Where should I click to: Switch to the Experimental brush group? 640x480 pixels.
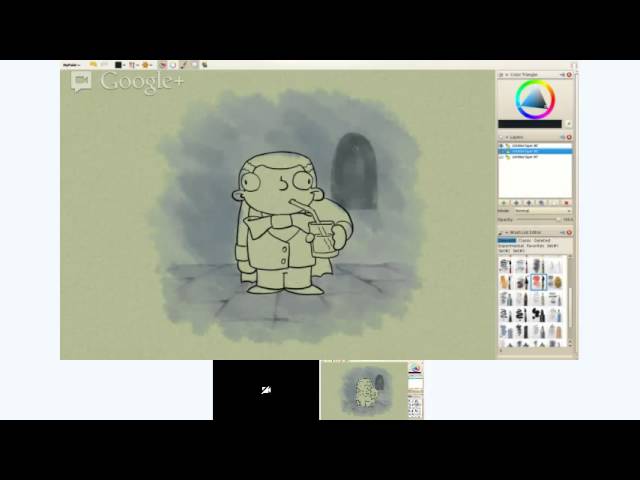tap(511, 246)
